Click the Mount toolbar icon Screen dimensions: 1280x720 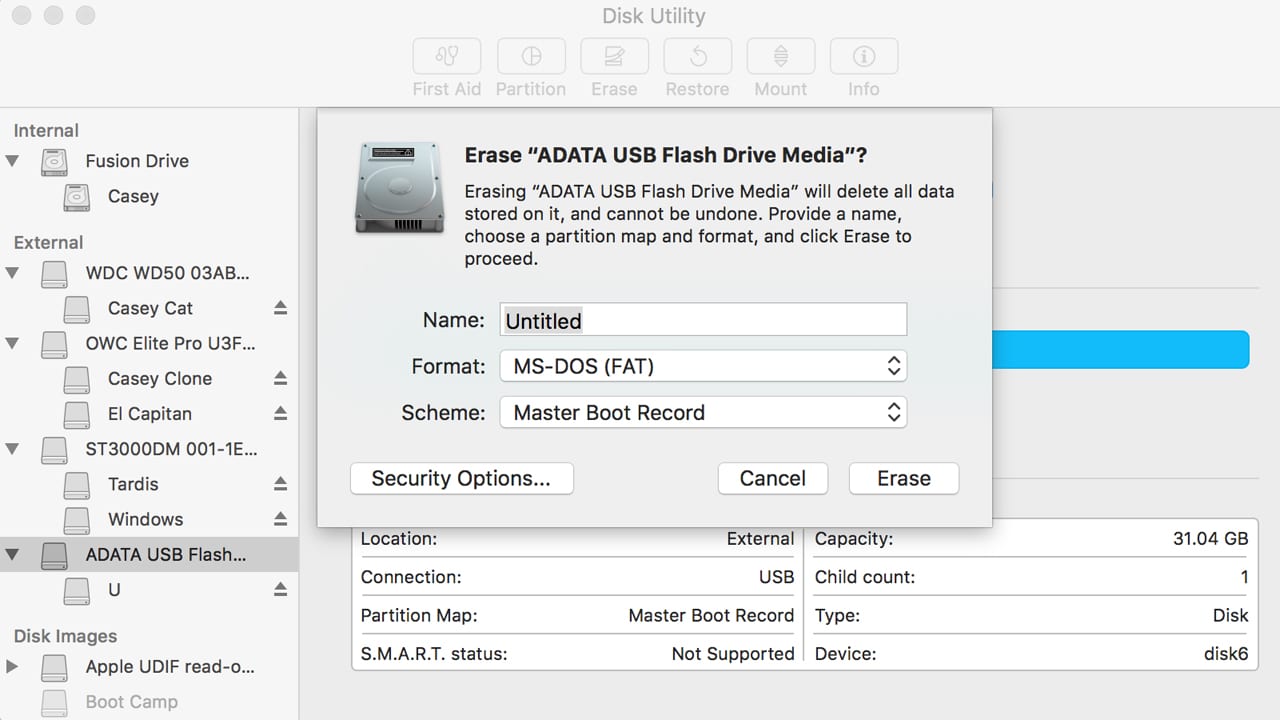[x=780, y=56]
